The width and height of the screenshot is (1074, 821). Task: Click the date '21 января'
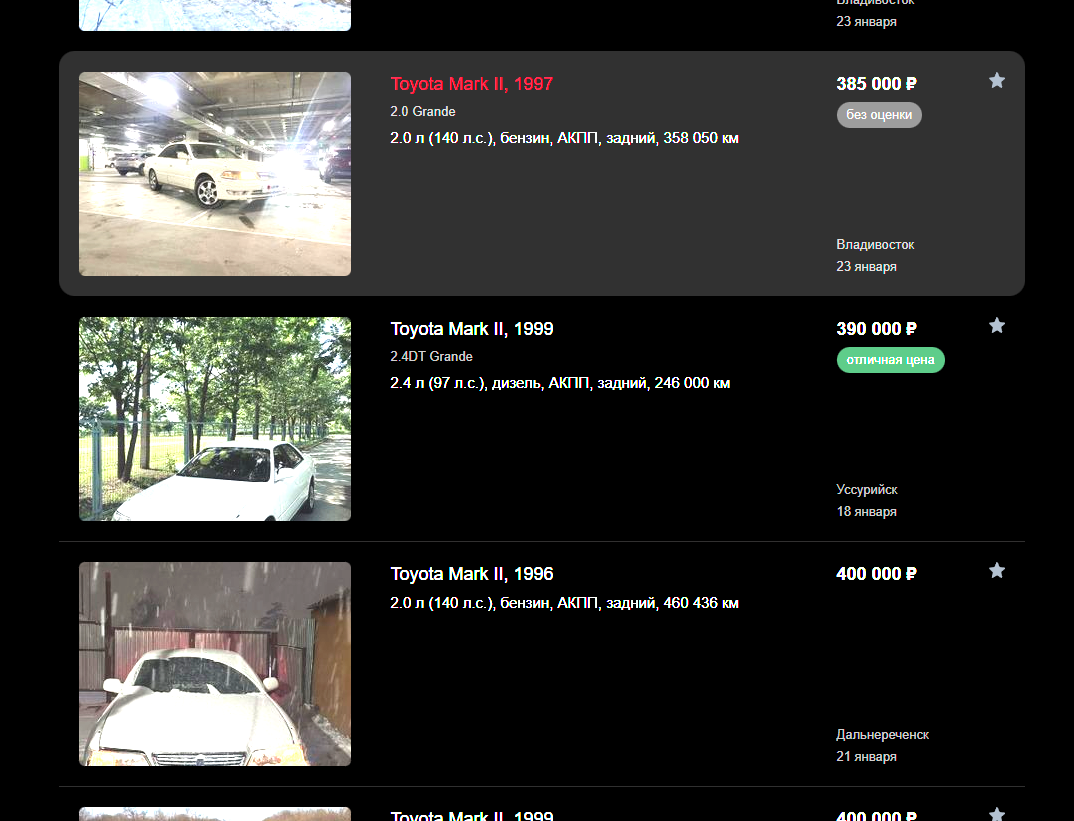tap(866, 757)
